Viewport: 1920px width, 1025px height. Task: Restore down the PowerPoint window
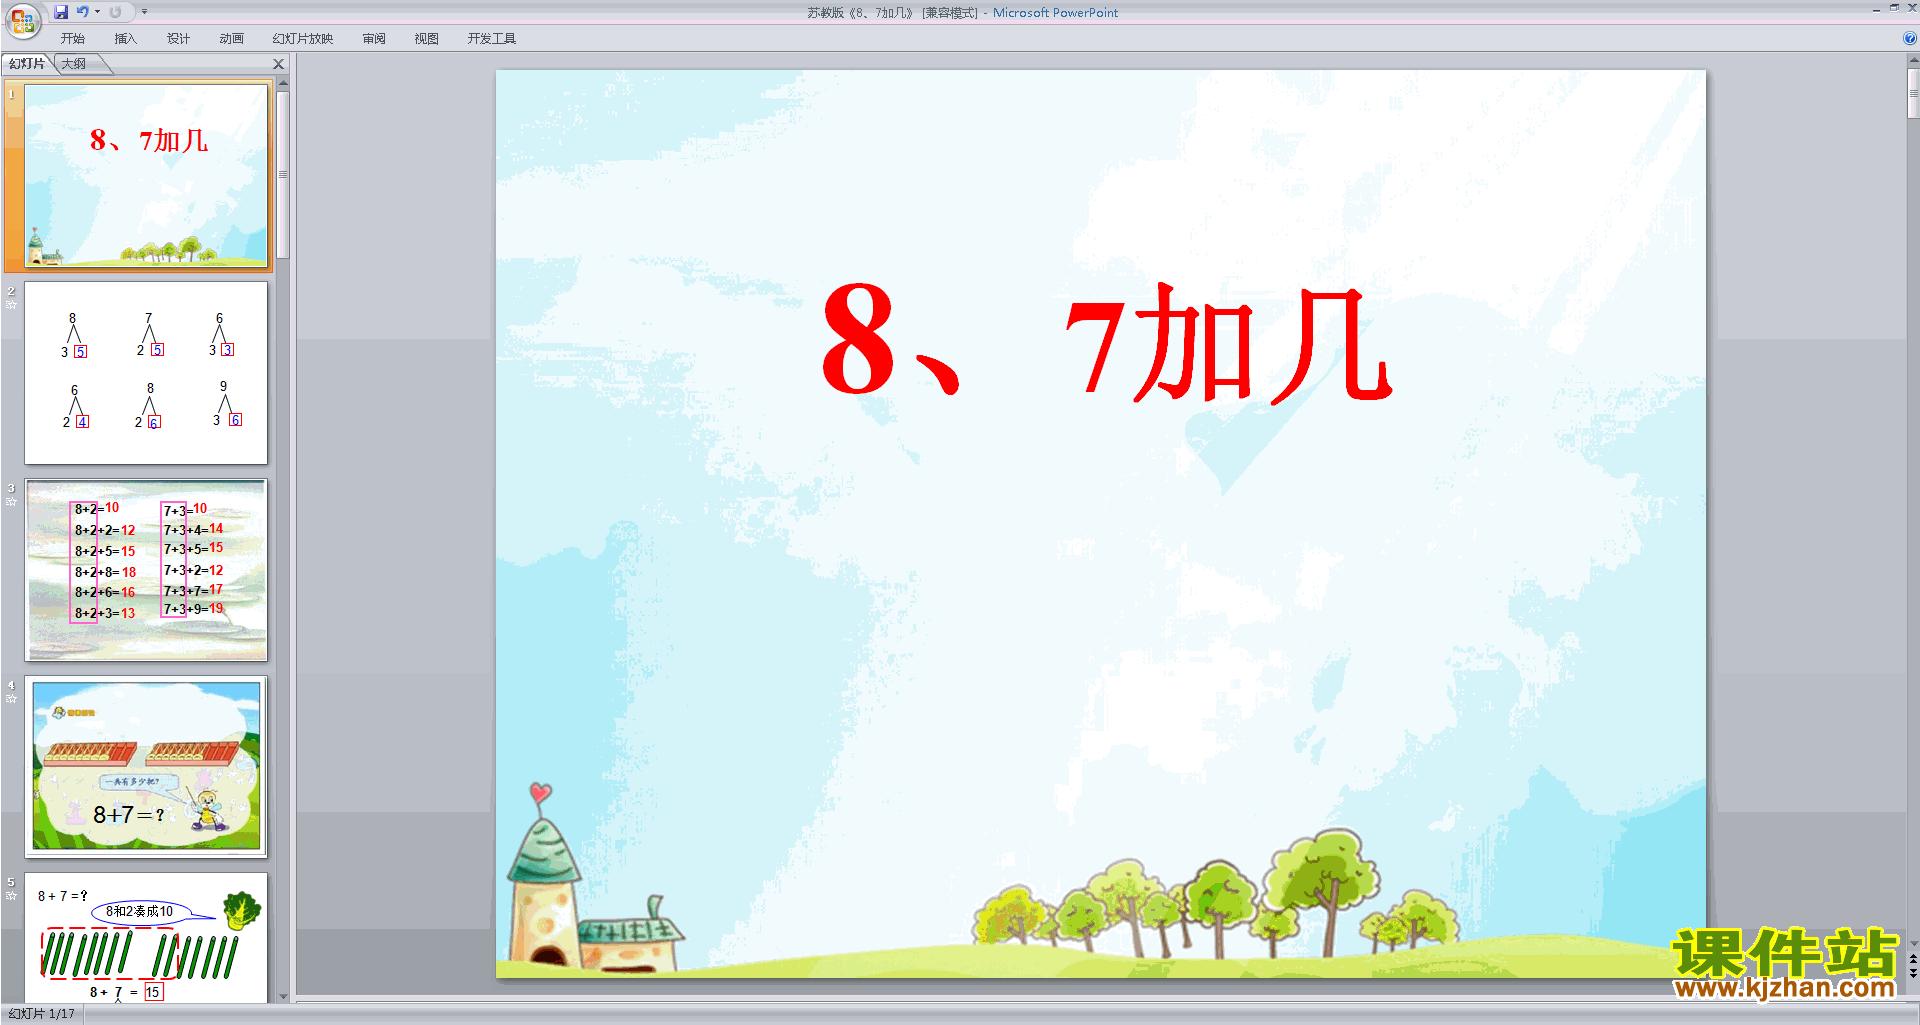tap(1894, 8)
